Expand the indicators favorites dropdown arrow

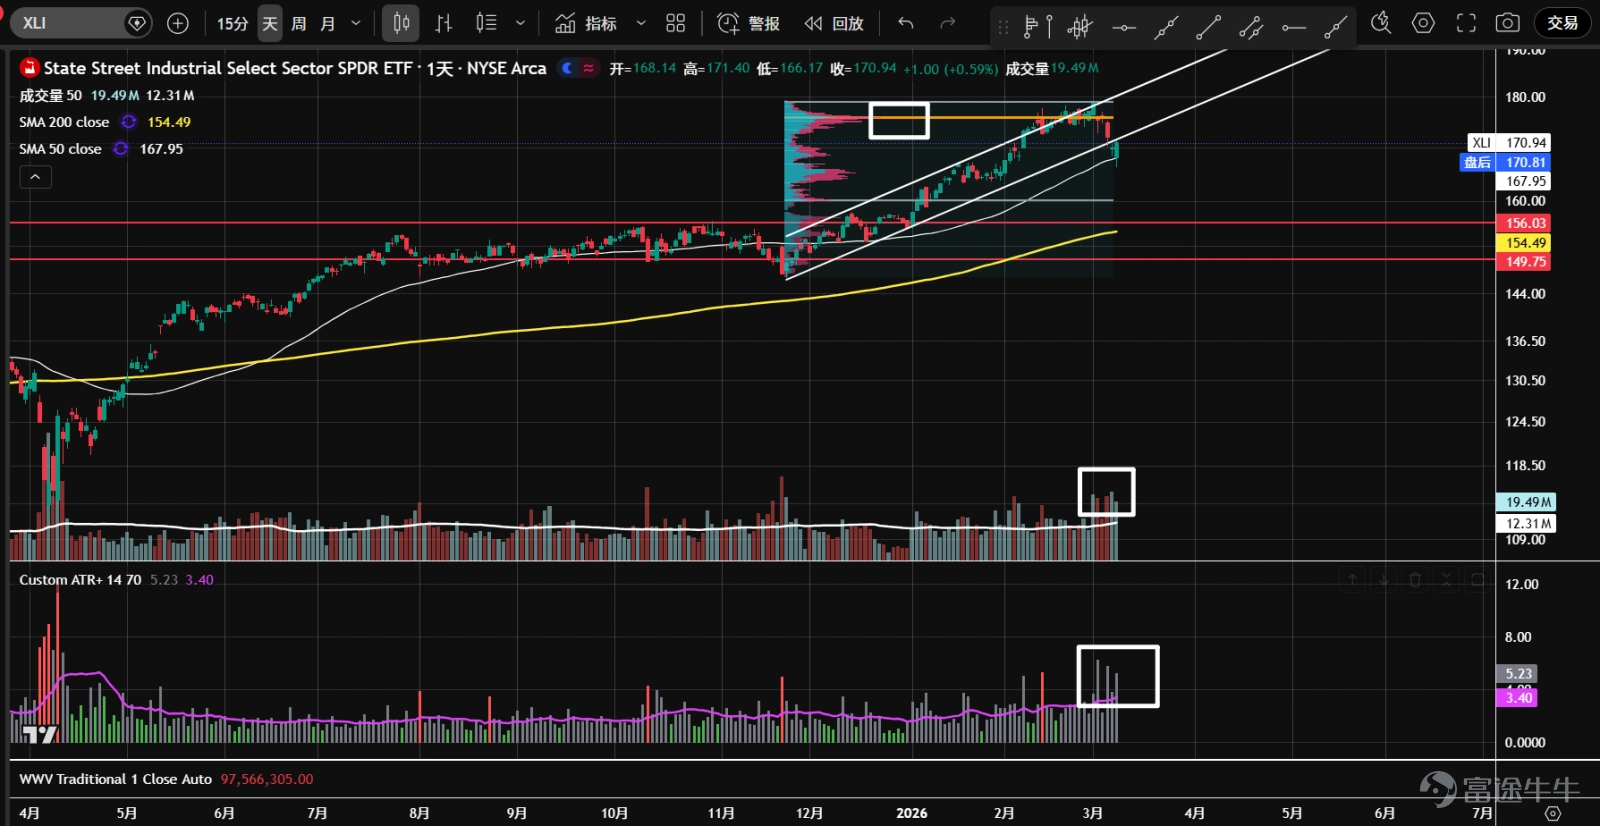[x=641, y=23]
